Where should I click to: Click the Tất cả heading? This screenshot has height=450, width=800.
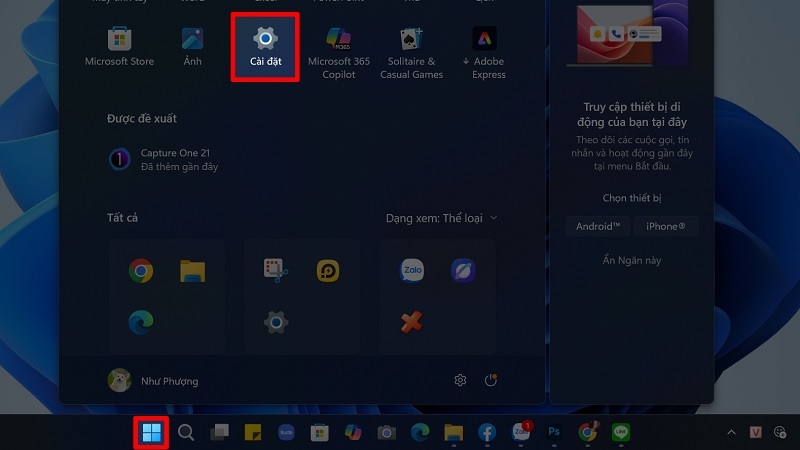point(122,218)
